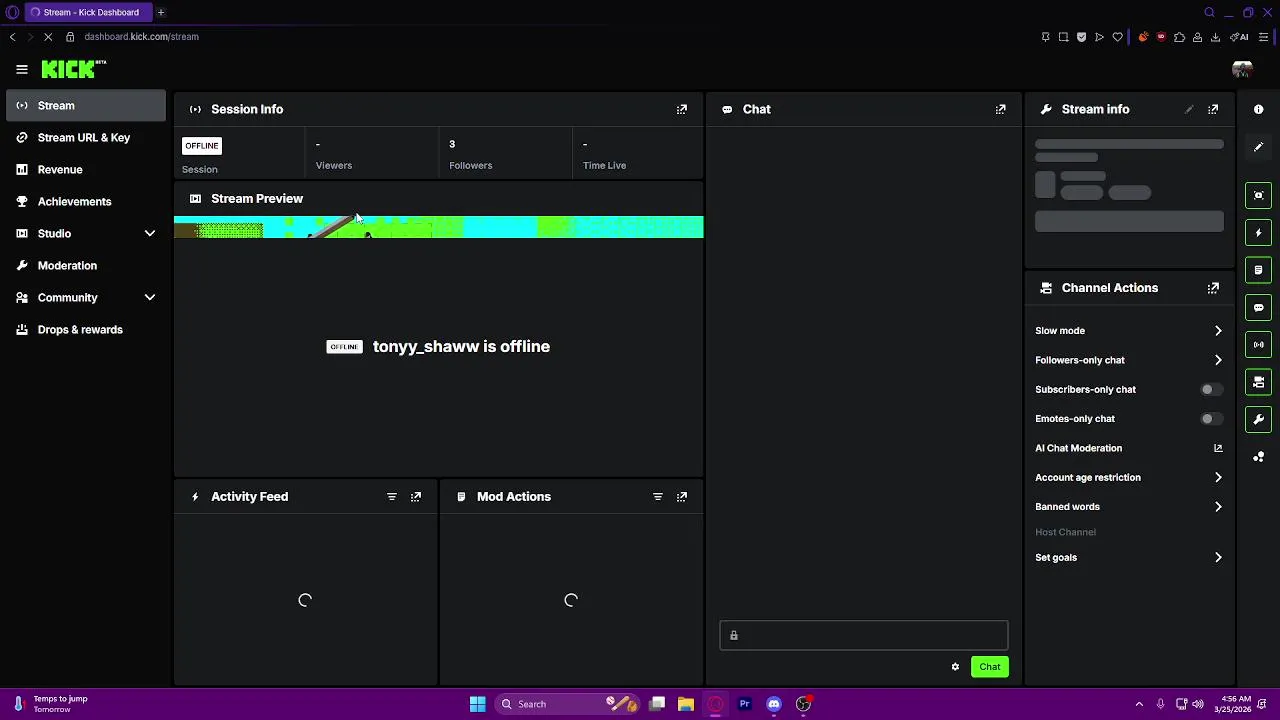Click the stream preview offline area

(439, 346)
